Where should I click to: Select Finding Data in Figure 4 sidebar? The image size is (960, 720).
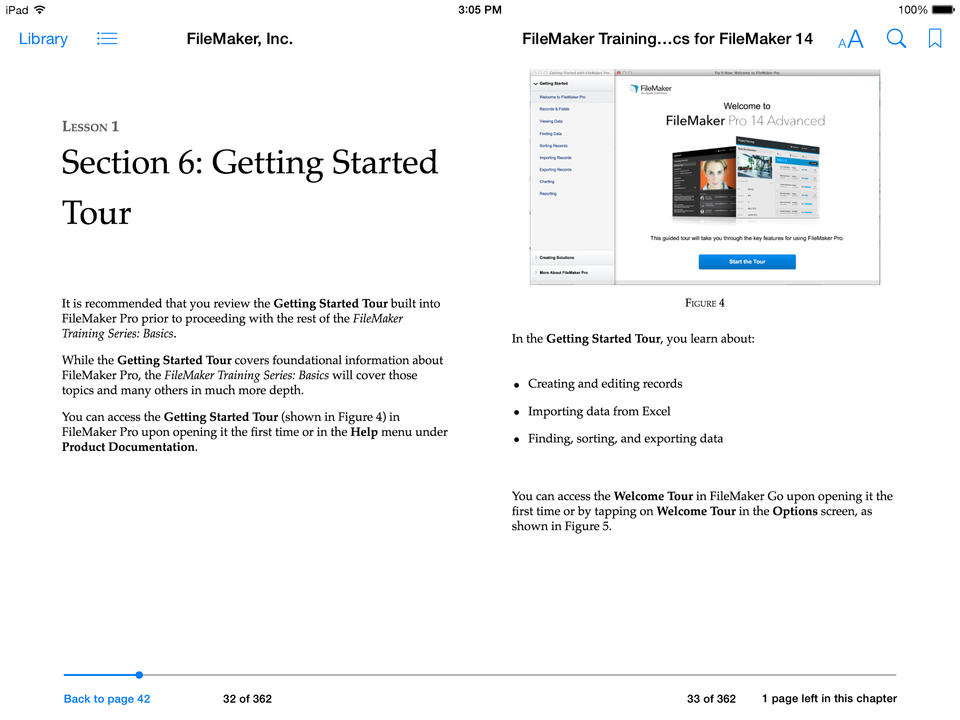pos(550,133)
